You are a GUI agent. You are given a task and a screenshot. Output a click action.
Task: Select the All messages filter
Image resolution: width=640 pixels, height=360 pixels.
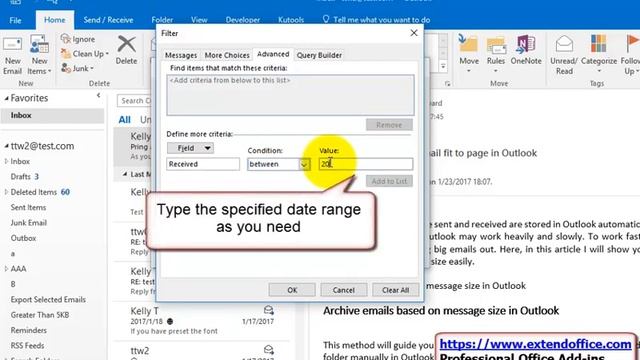point(124,120)
